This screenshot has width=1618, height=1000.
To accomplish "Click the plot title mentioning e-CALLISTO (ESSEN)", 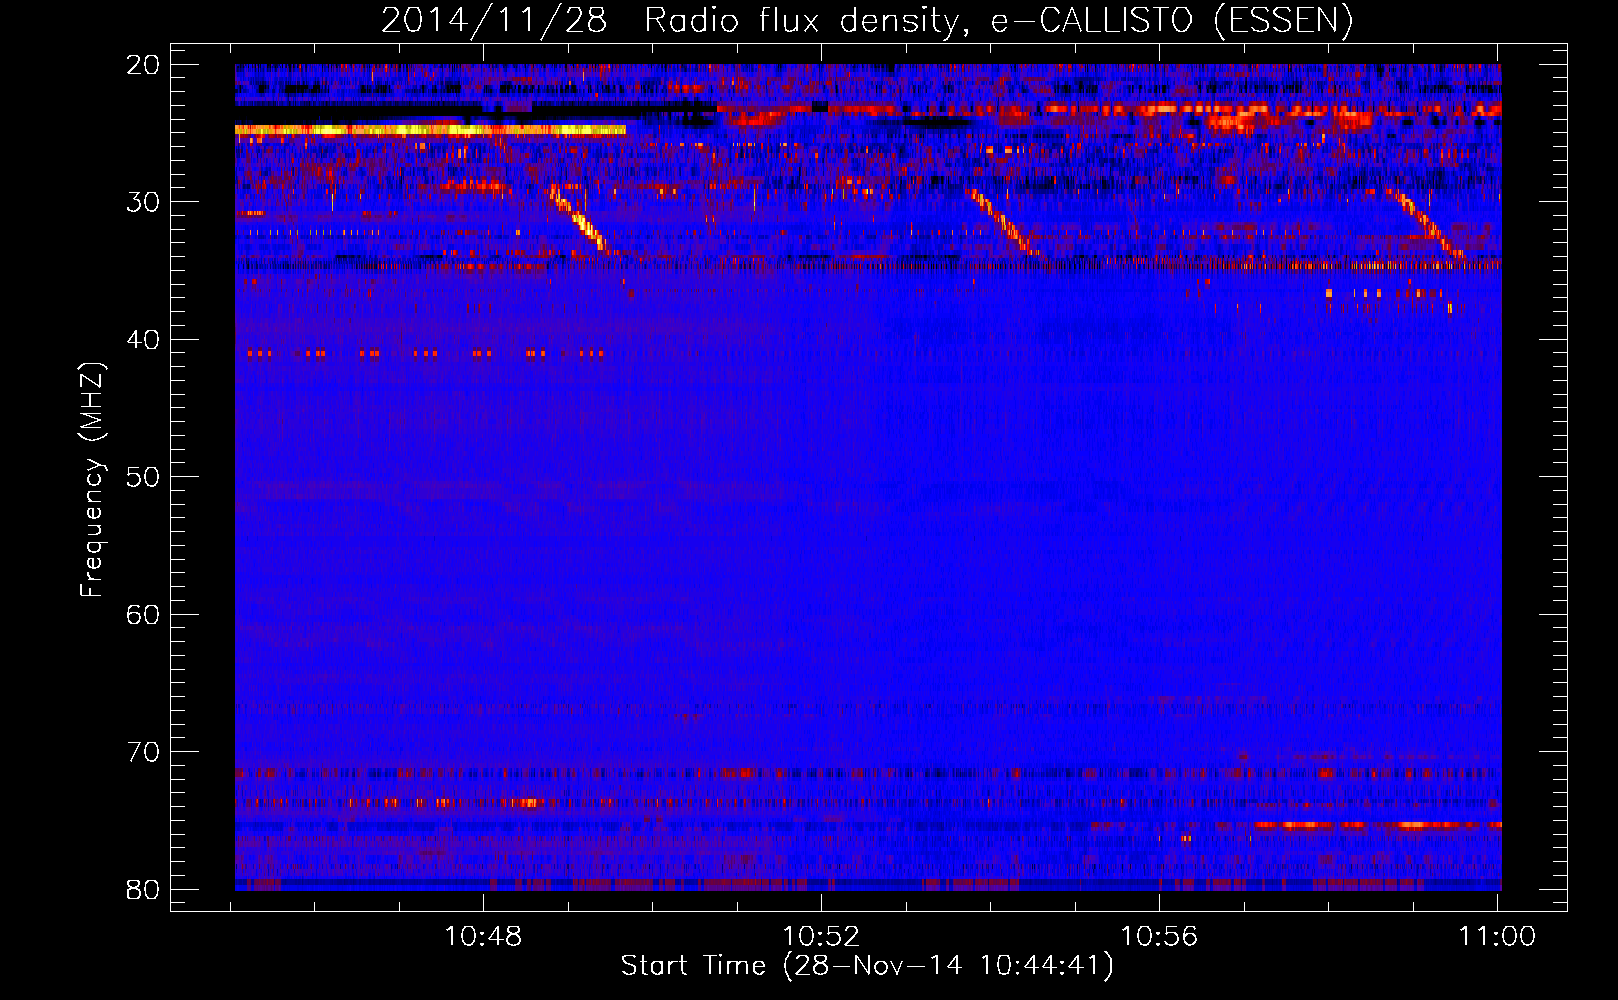I will (867, 20).
